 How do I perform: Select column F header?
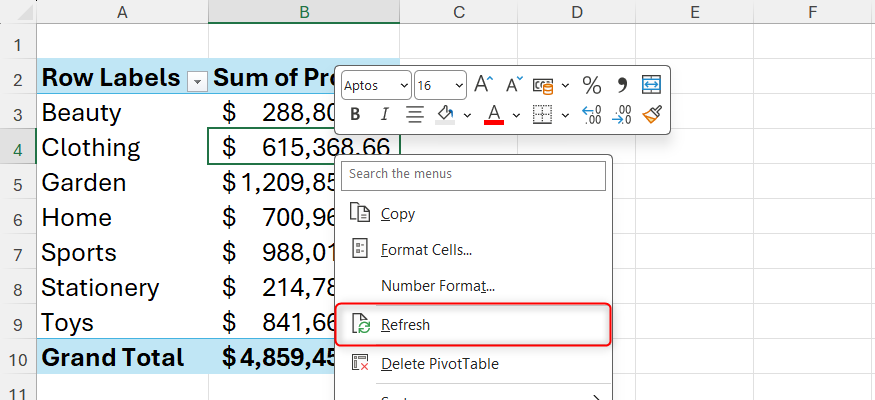coord(813,12)
